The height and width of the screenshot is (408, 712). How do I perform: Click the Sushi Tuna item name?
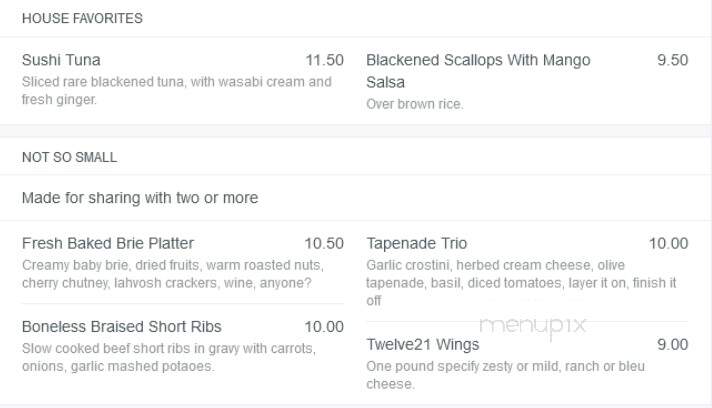pos(61,60)
